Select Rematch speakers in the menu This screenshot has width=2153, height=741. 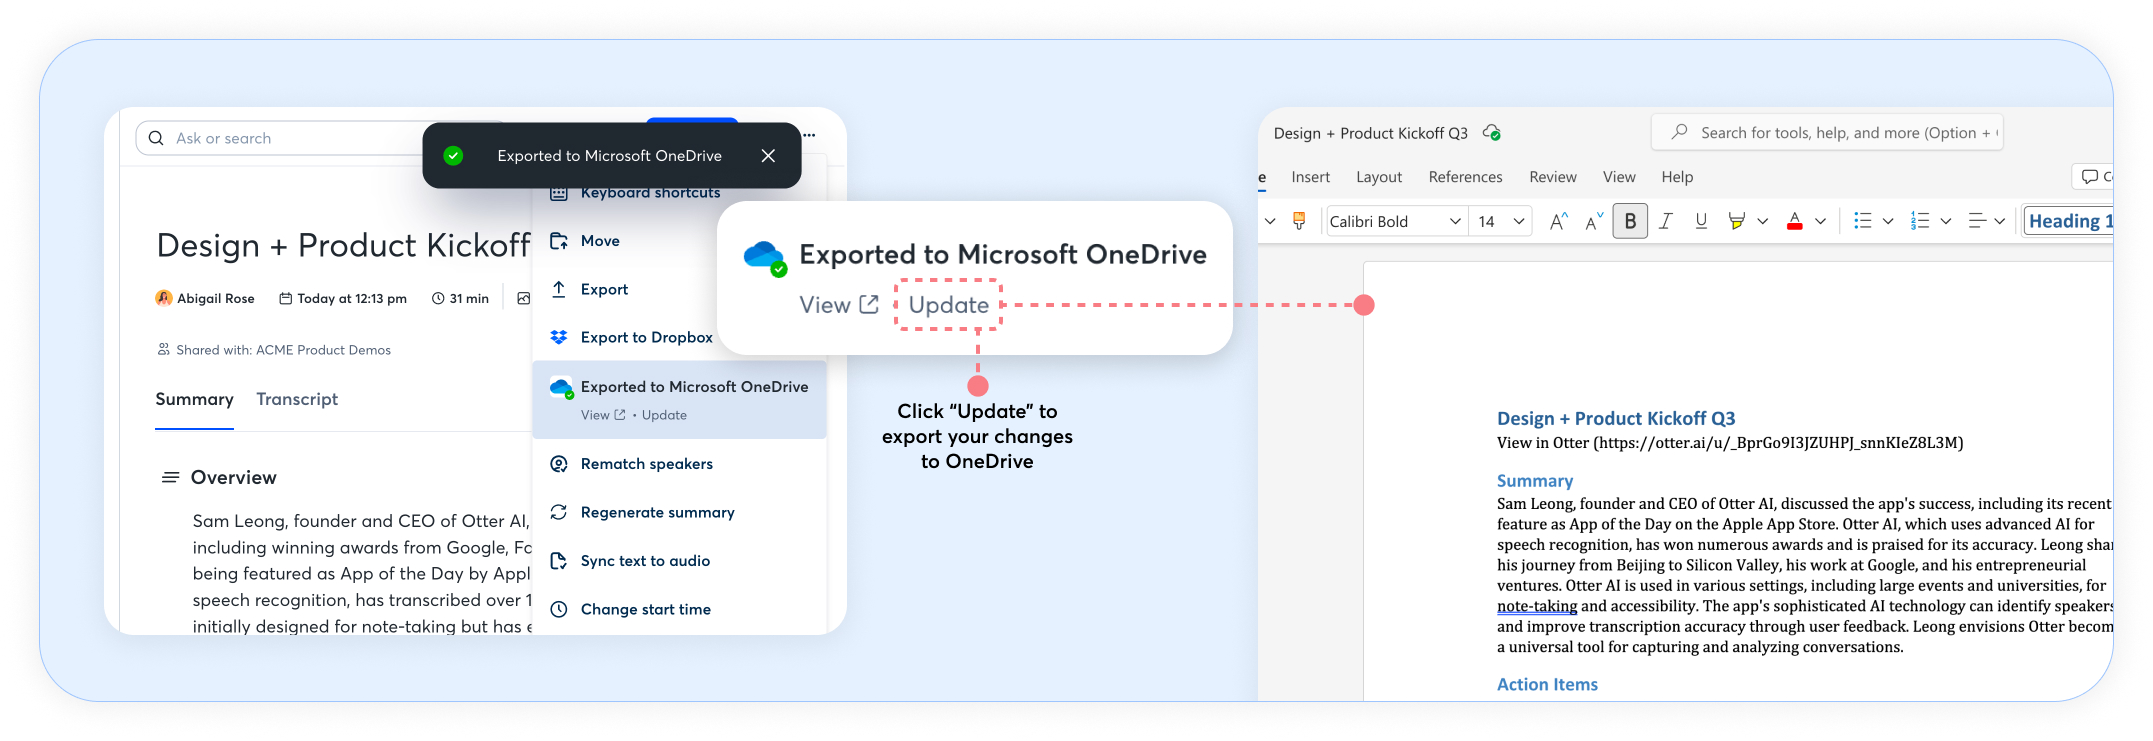tap(646, 464)
